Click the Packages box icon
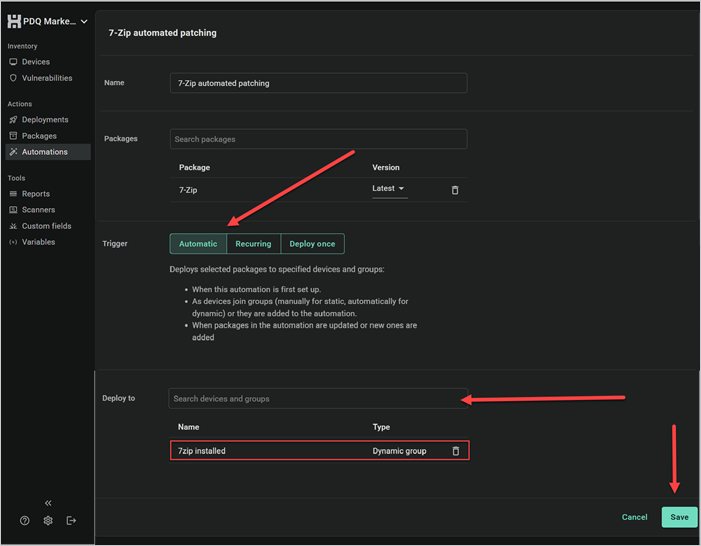701x546 pixels. tap(13, 135)
